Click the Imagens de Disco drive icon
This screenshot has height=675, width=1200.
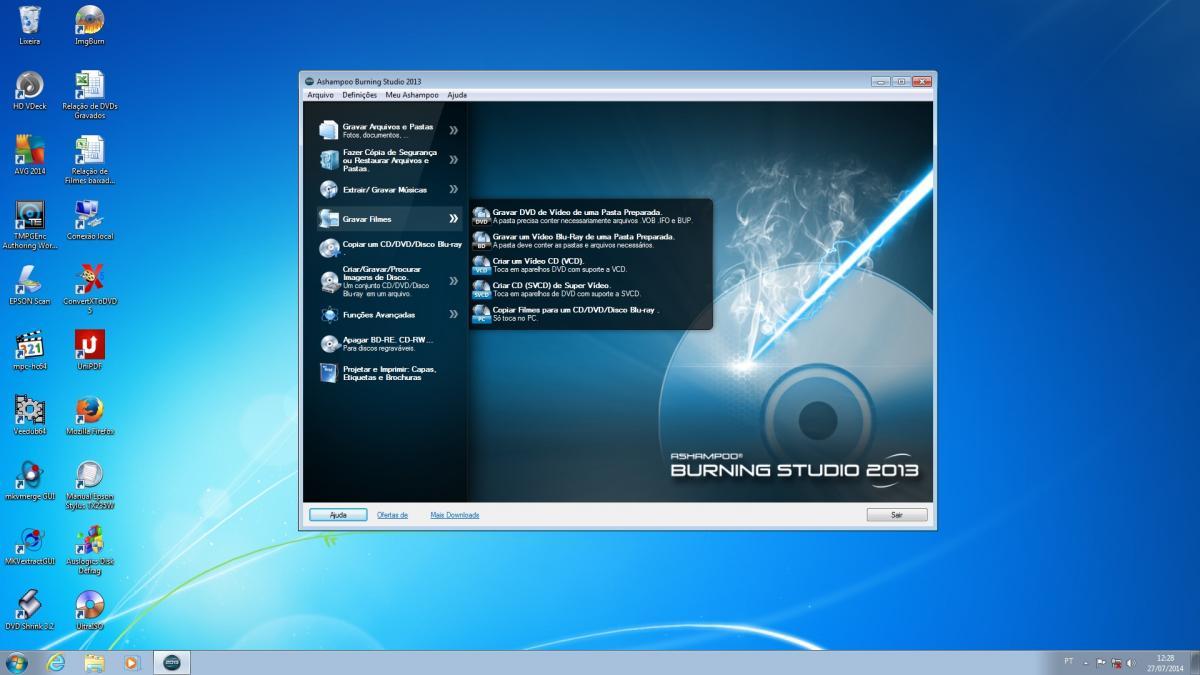coord(328,282)
